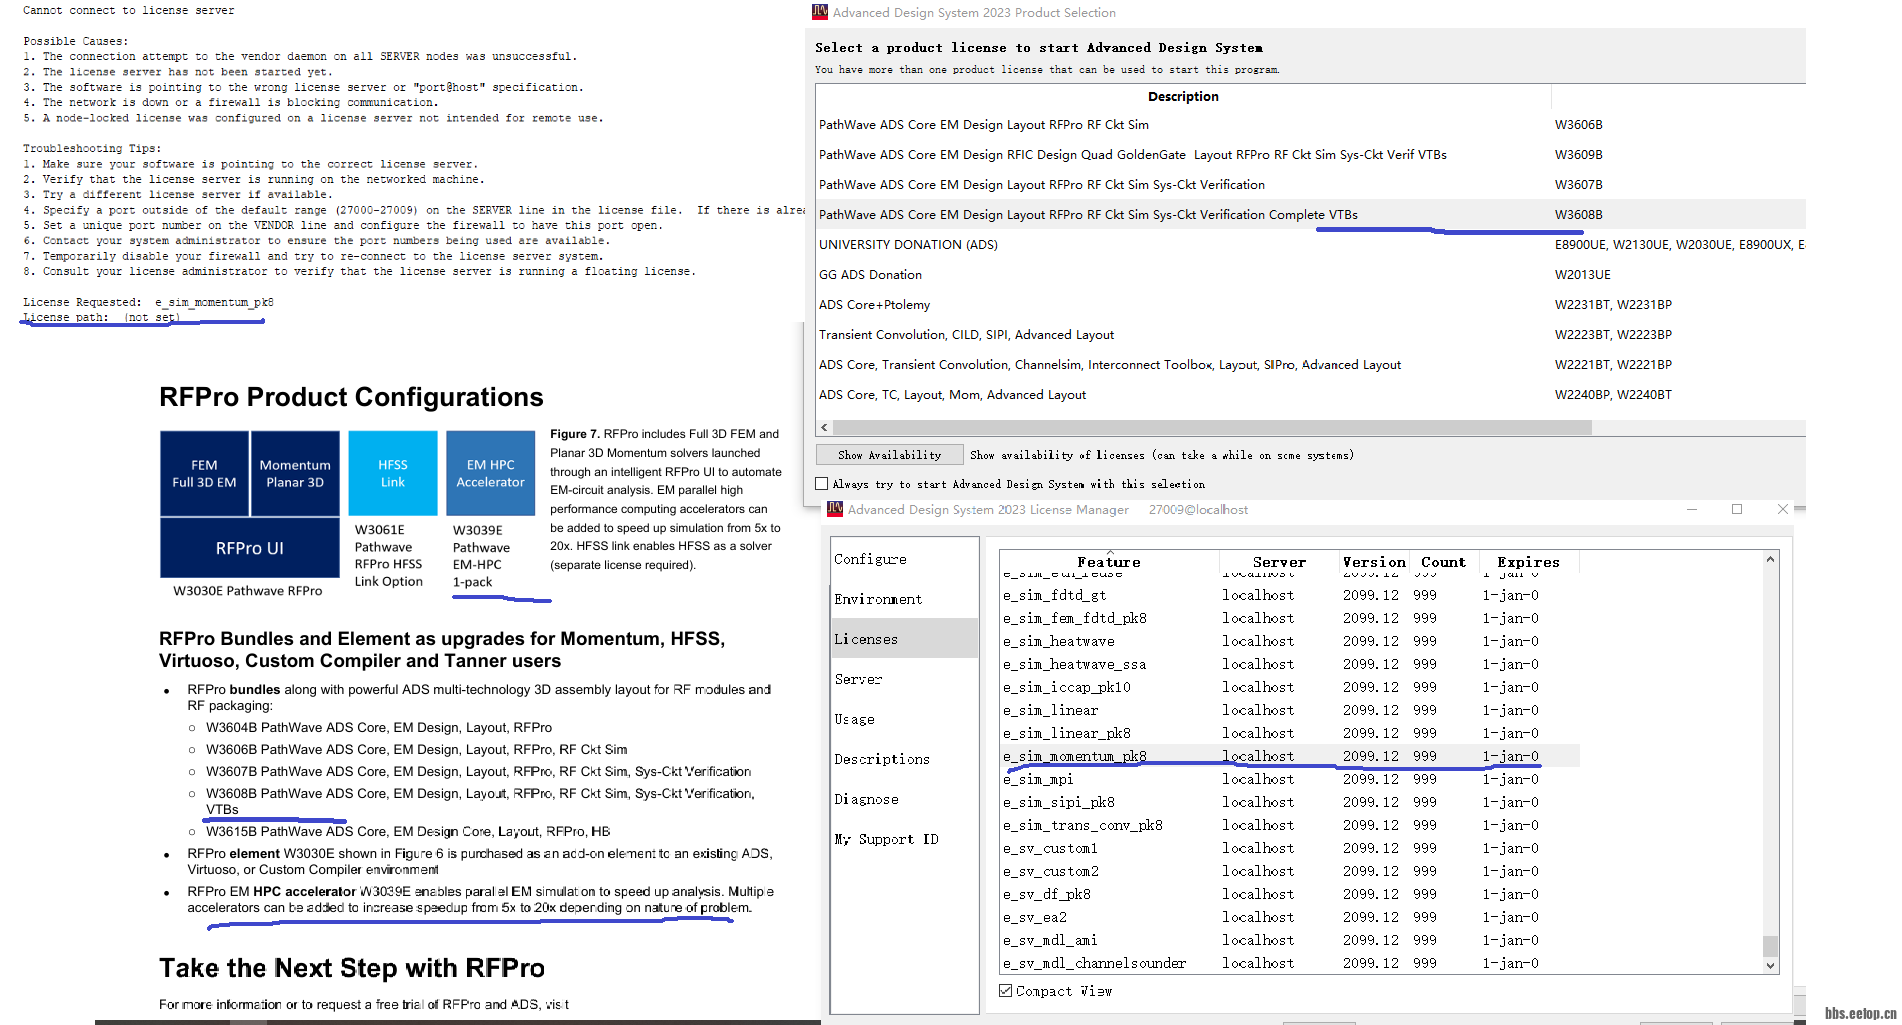
Task: Select product W3607B Sys-Ckt Verification
Action: coord(1311,185)
